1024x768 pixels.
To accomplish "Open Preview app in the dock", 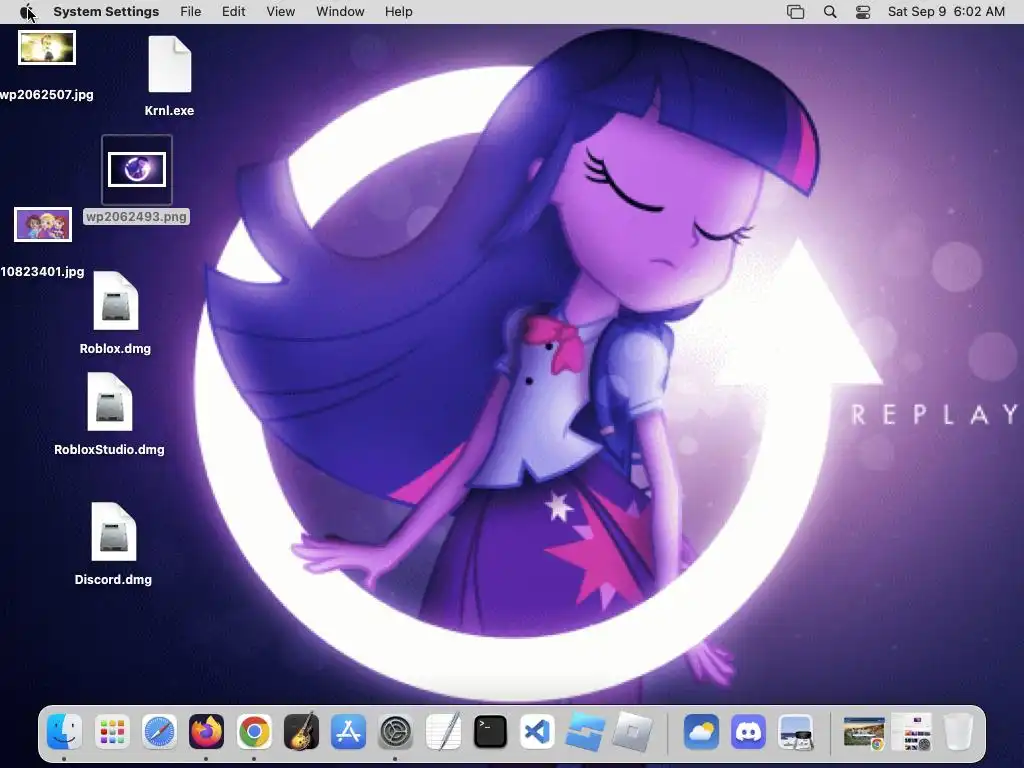I will tap(795, 731).
